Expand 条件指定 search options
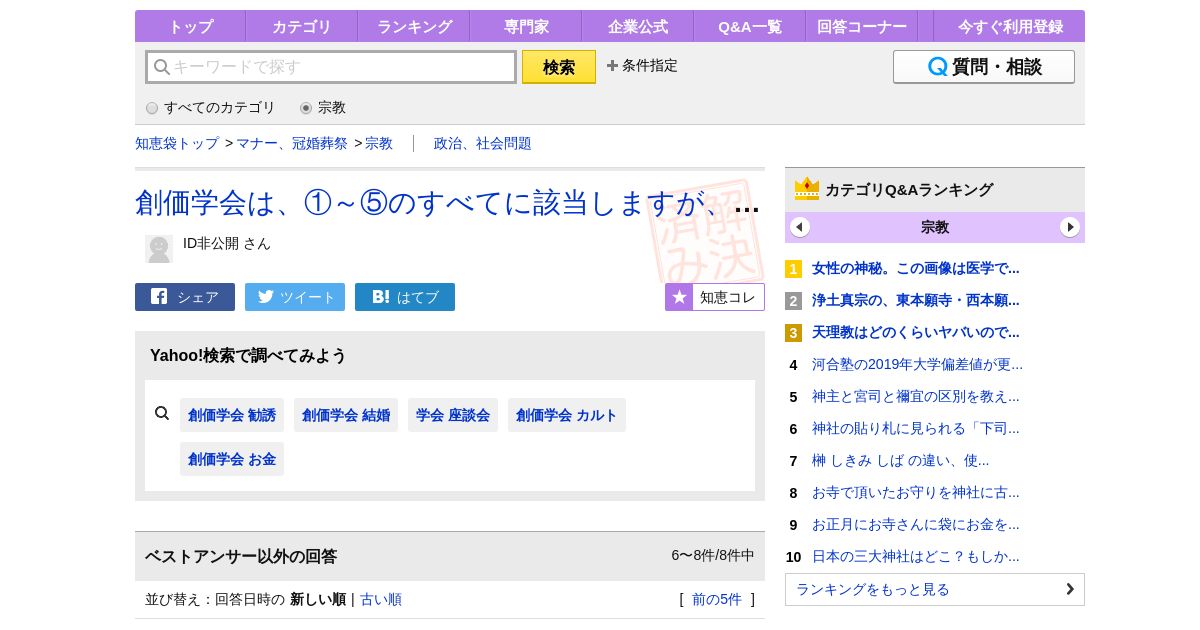Image resolution: width=1200 pixels, height=630 pixels. pyautogui.click(x=642, y=66)
